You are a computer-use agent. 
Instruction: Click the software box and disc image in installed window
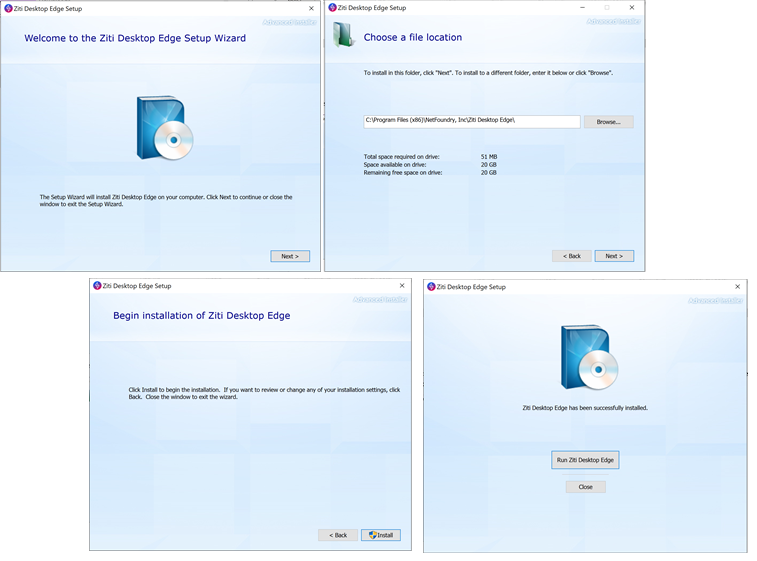(x=589, y=357)
